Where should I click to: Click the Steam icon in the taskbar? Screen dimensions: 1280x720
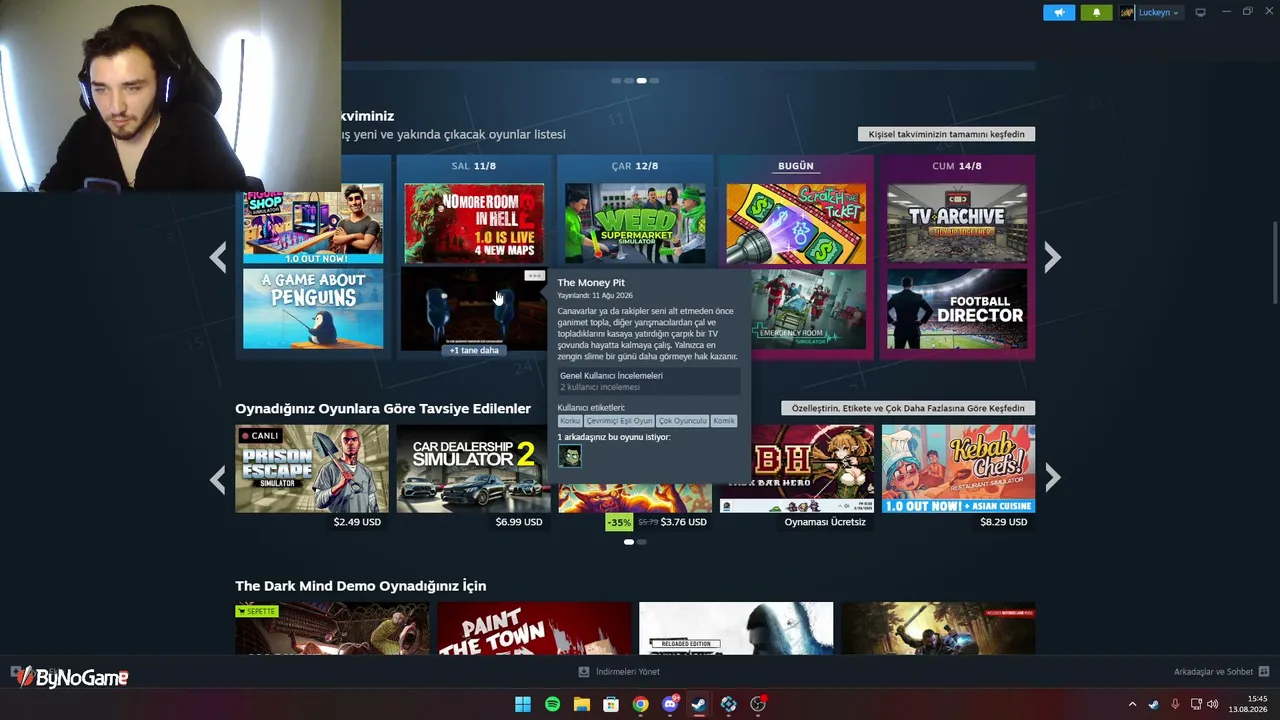click(x=699, y=704)
